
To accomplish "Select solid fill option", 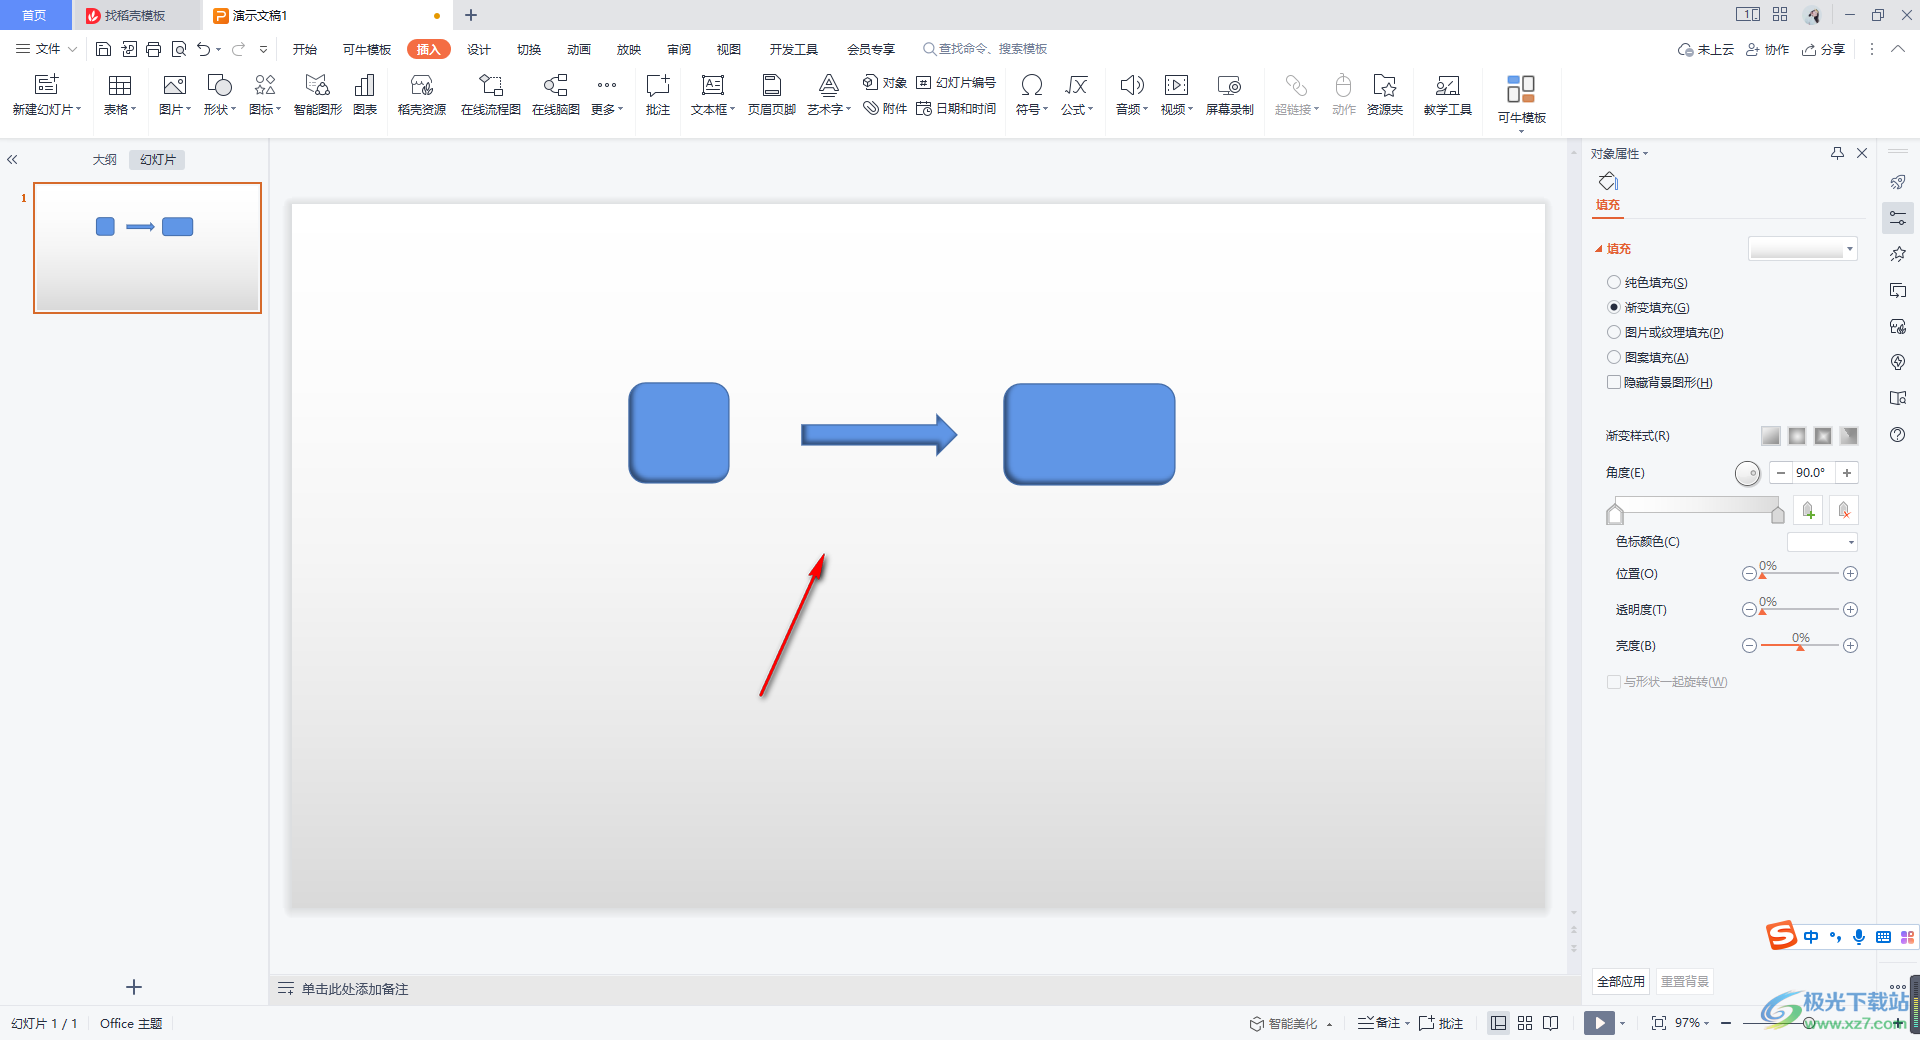I will pos(1647,283).
